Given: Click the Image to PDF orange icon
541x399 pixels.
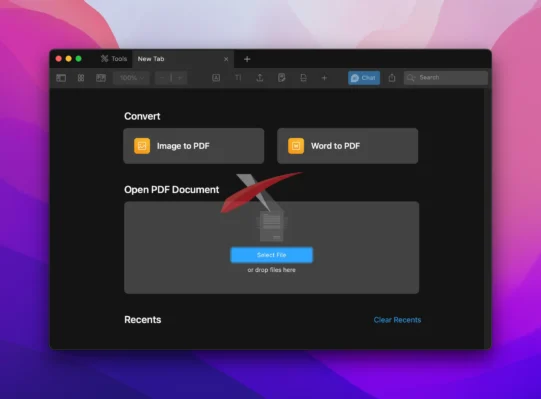Looking at the screenshot, I should (142, 146).
